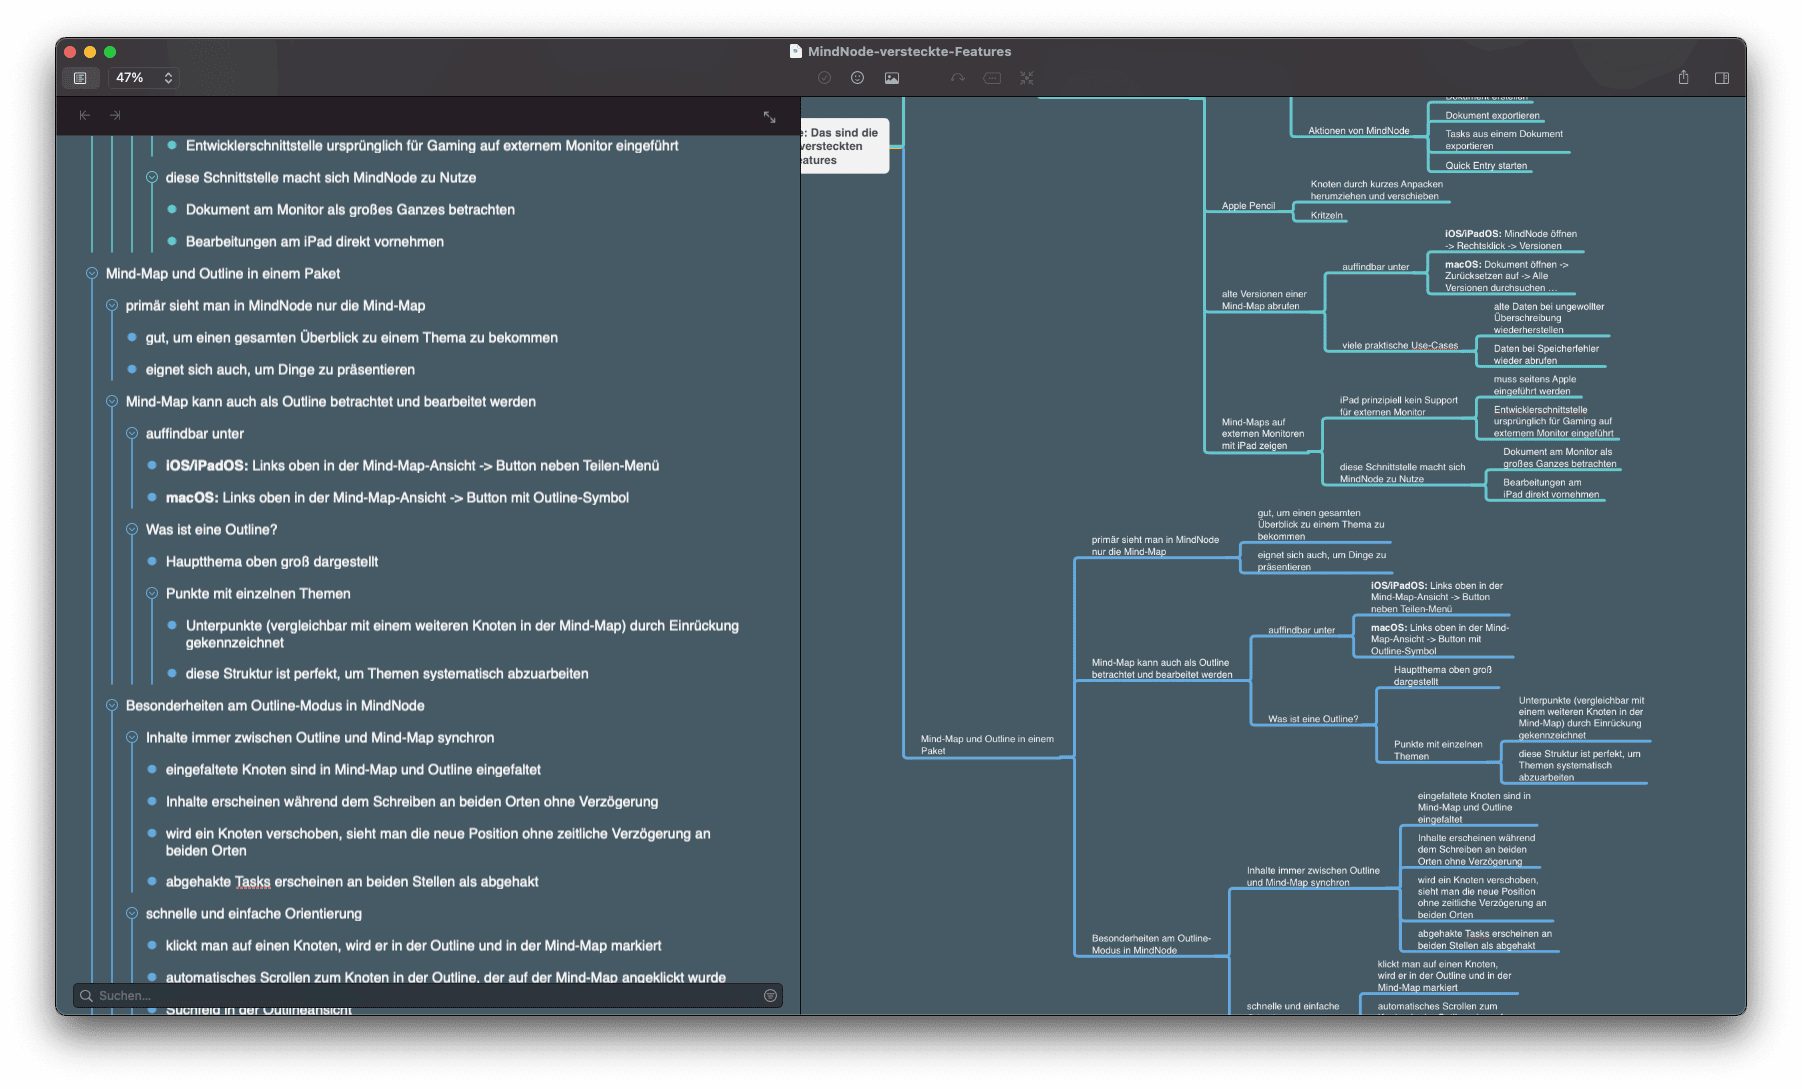Image resolution: width=1802 pixels, height=1089 pixels.
Task: Select mind map node 'Dokument exportieren'
Action: (x=1492, y=116)
